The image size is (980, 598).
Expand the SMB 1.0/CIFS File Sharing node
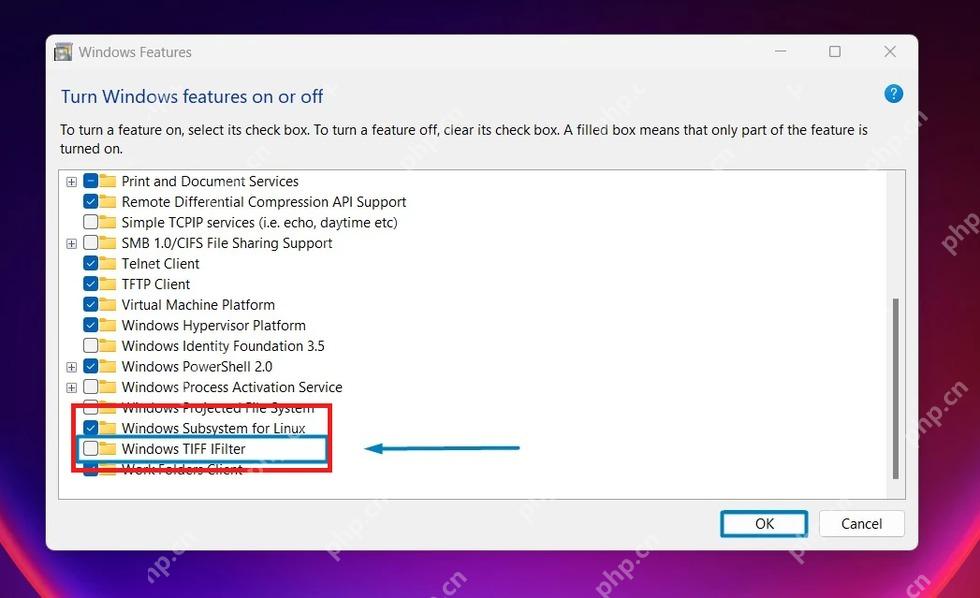point(71,244)
